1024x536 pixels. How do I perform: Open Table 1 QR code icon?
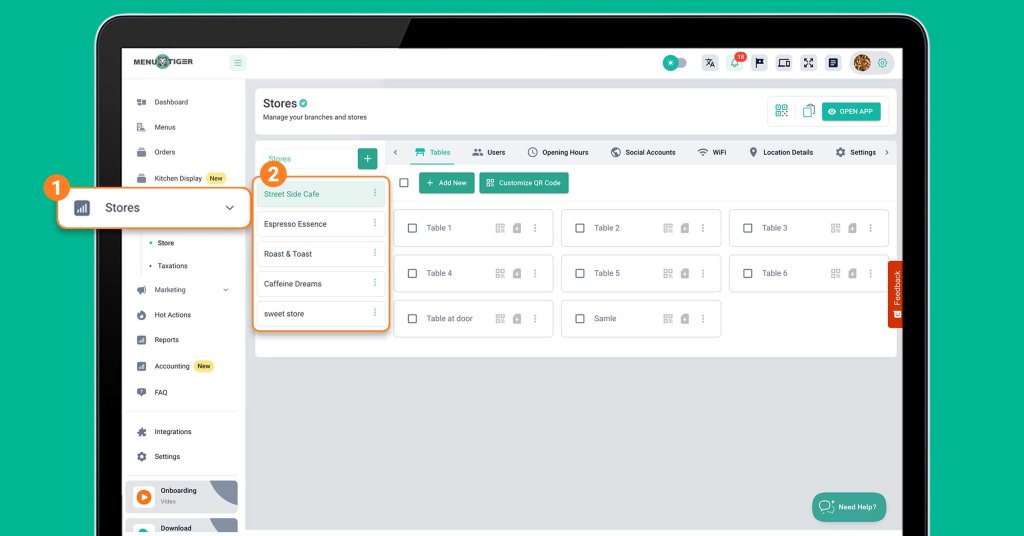pyautogui.click(x=500, y=228)
